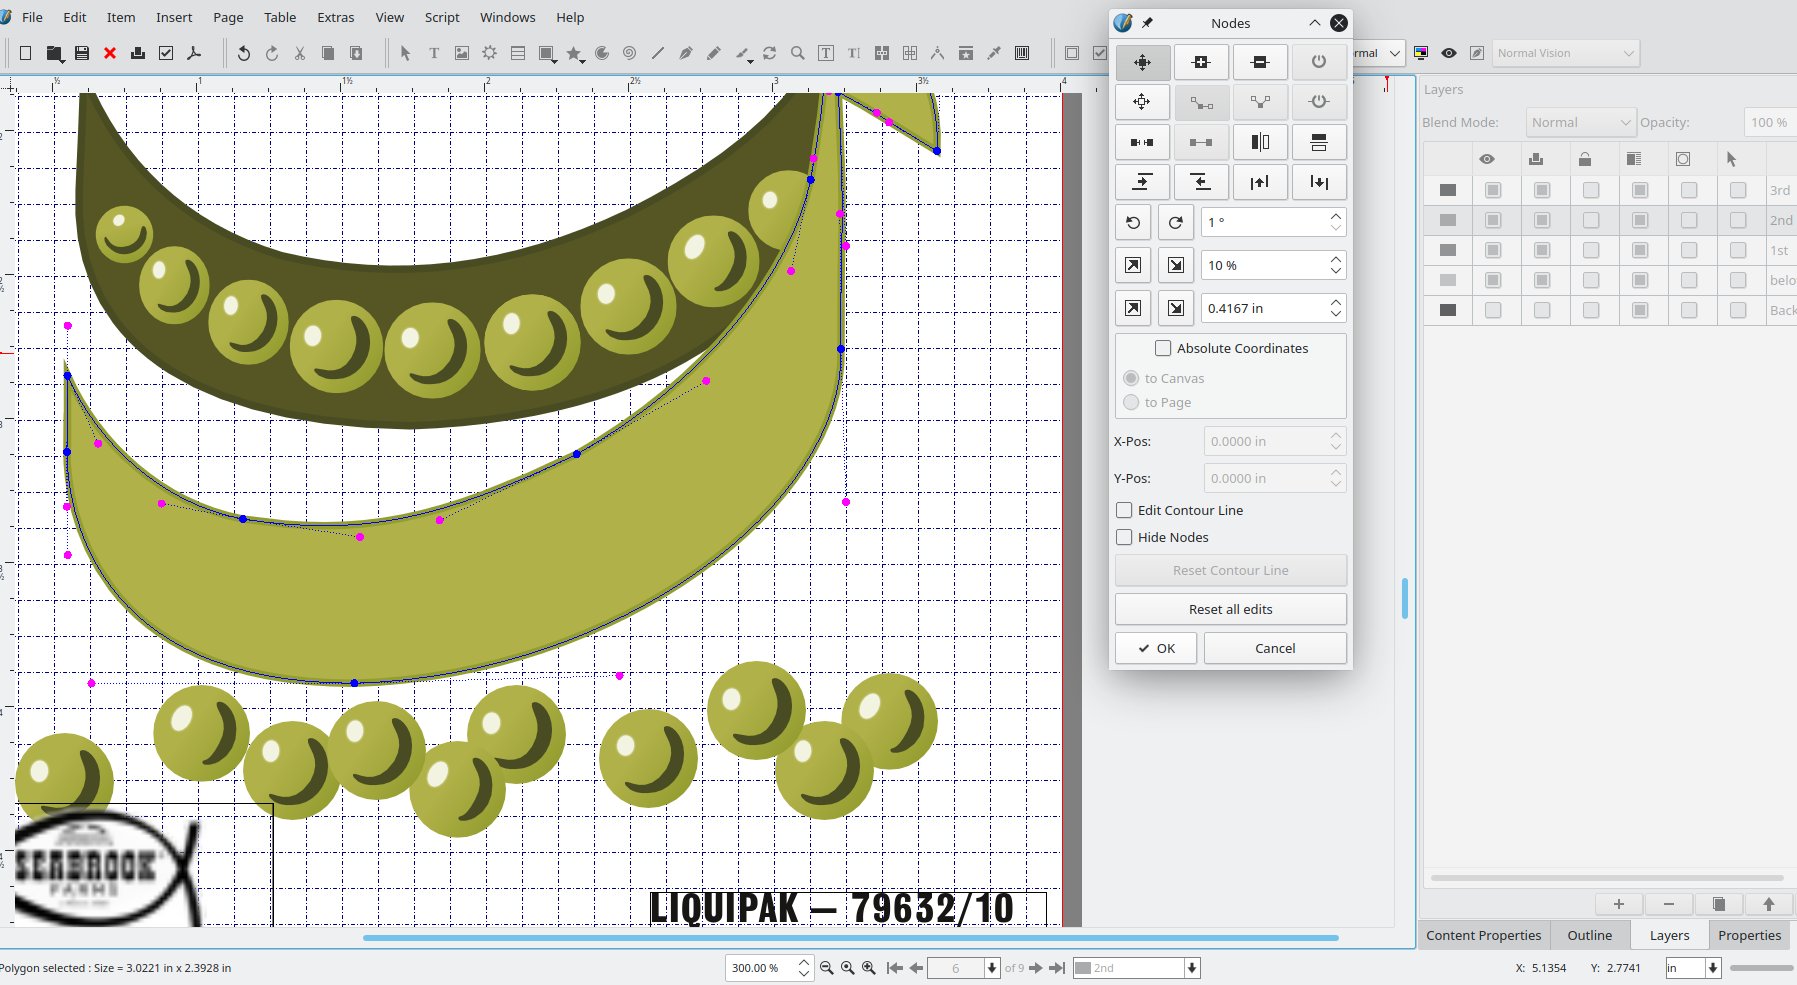Click OK in the Nodes dialog
The image size is (1797, 985).
pos(1157,648)
